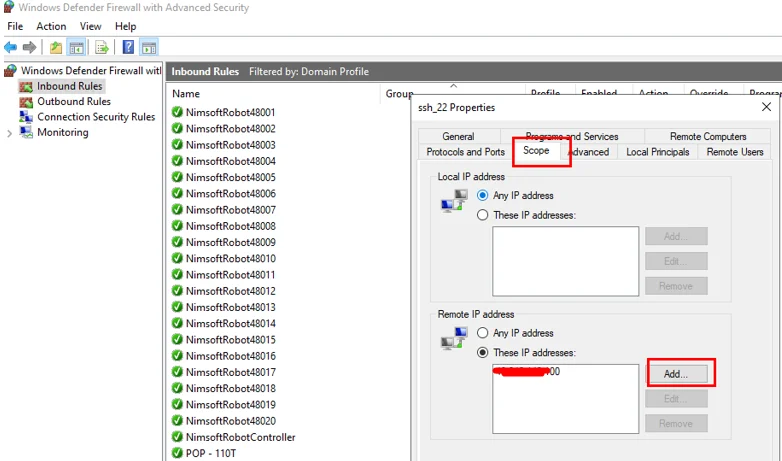Click Add button for Remote IP address
This screenshot has width=782, height=461.
tap(676, 374)
